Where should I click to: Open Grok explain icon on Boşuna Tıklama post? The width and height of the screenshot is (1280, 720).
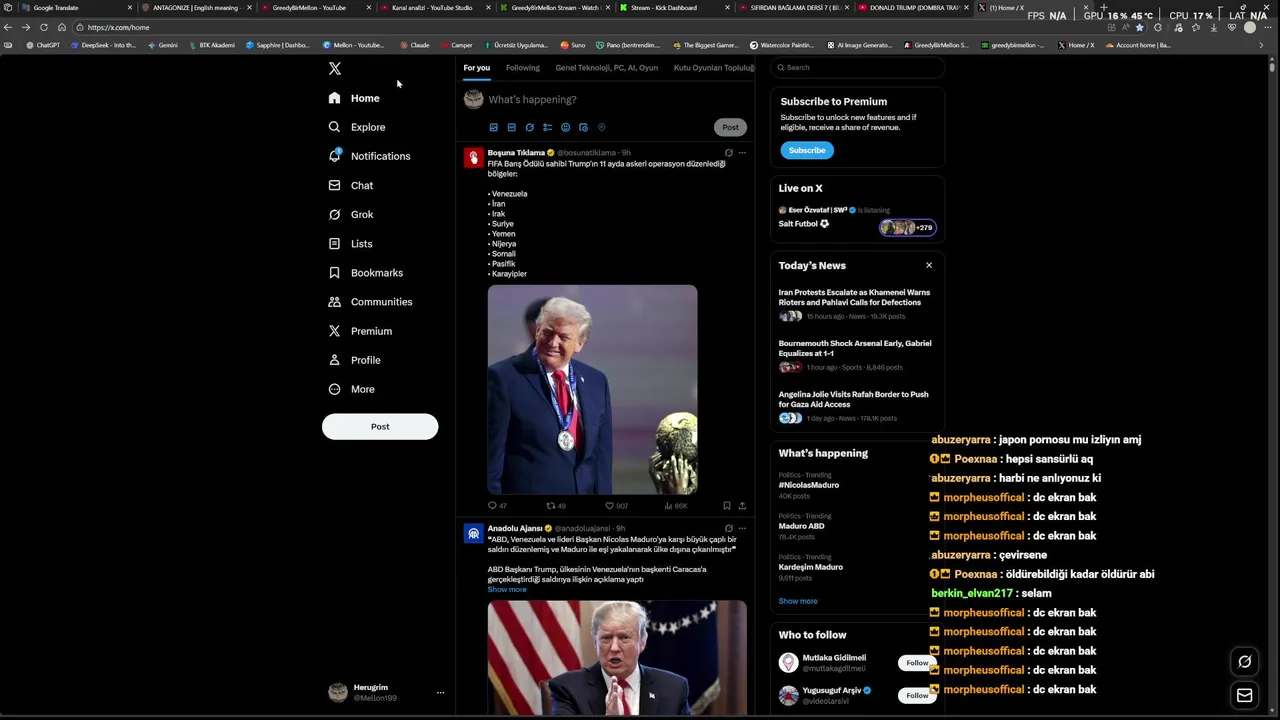point(728,153)
